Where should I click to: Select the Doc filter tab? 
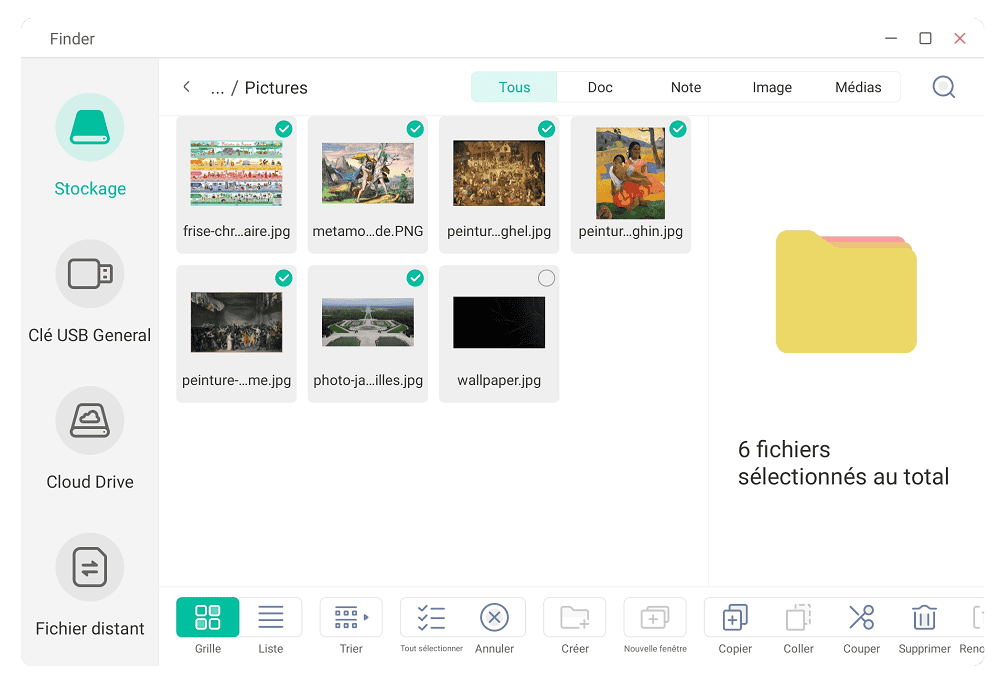coord(600,87)
